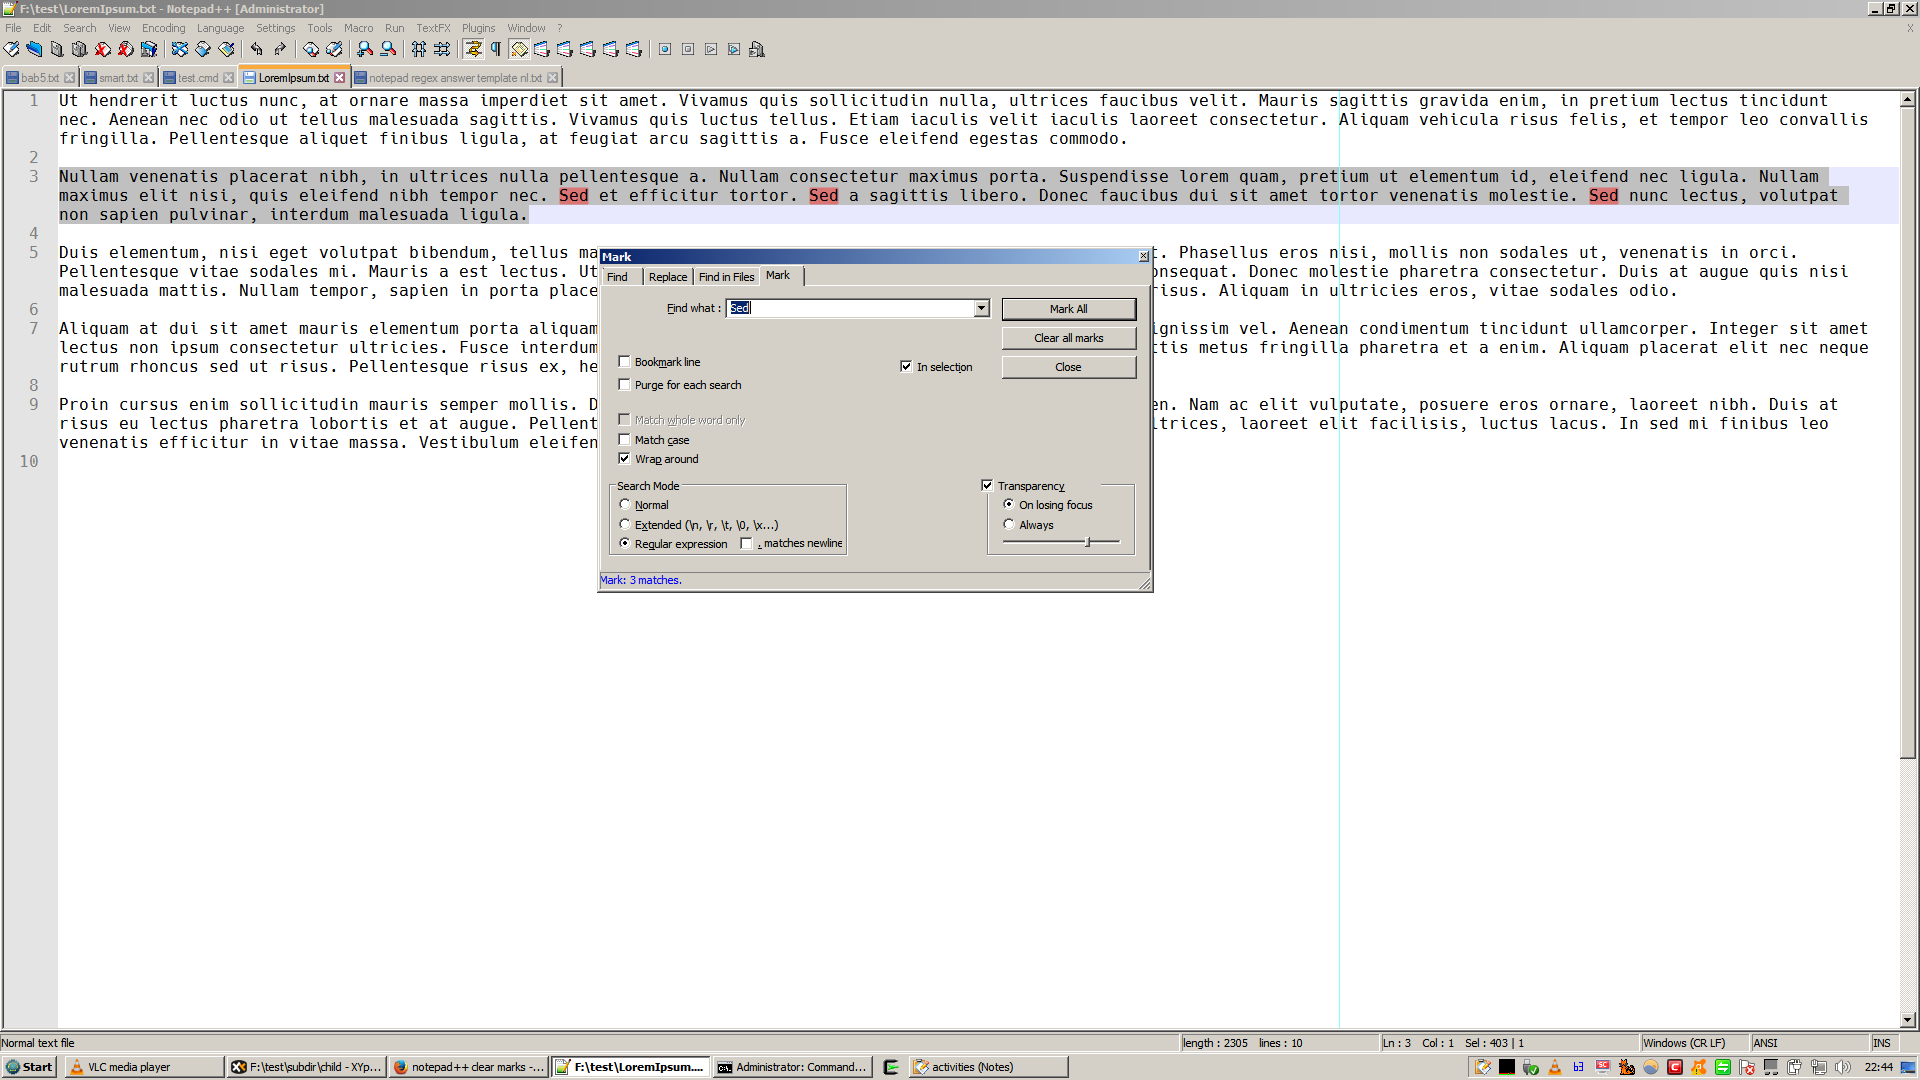The height and width of the screenshot is (1080, 1920).
Task: Switch to the Replace tab
Action: pos(666,276)
